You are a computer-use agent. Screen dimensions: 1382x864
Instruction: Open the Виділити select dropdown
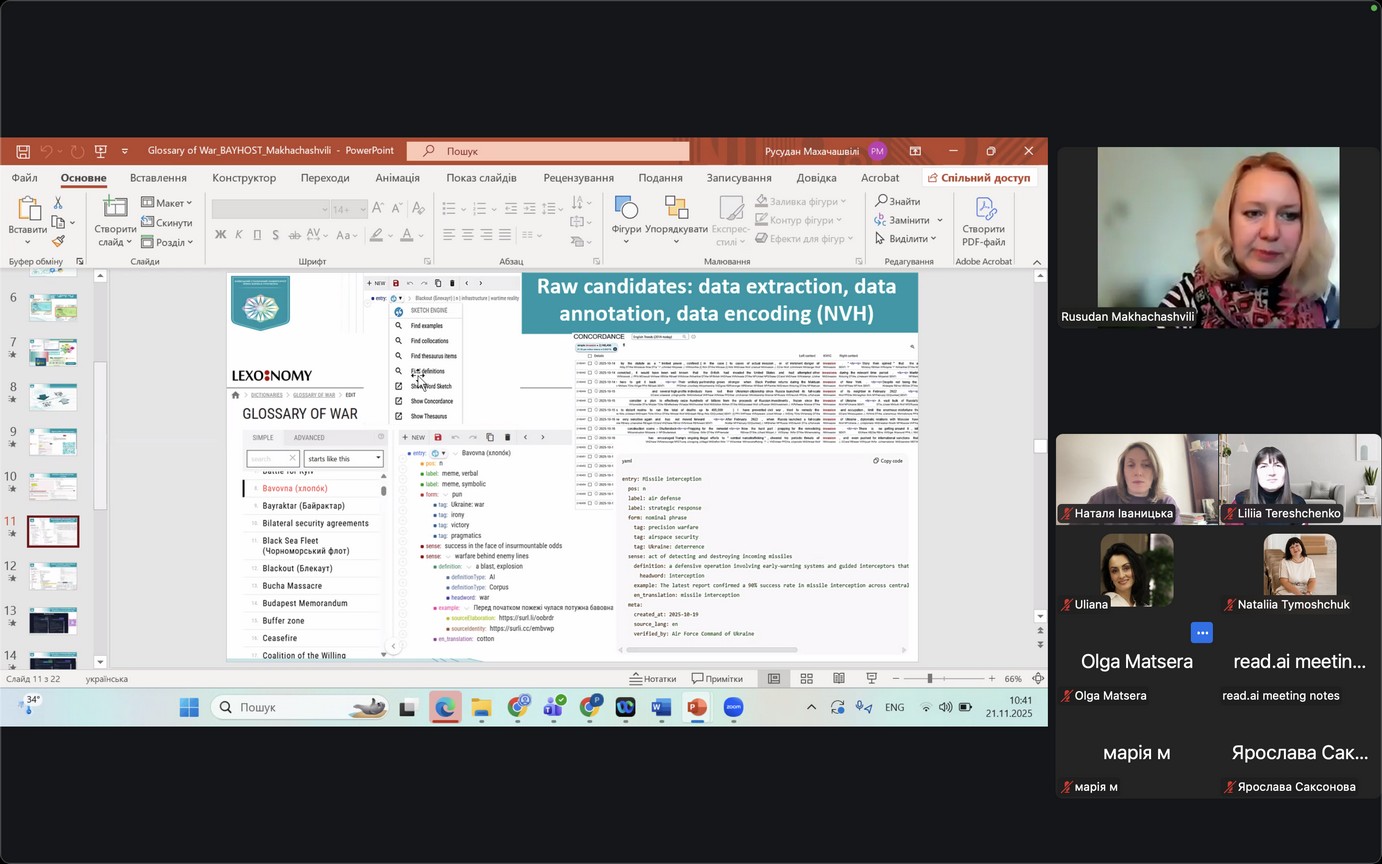[x=906, y=239]
